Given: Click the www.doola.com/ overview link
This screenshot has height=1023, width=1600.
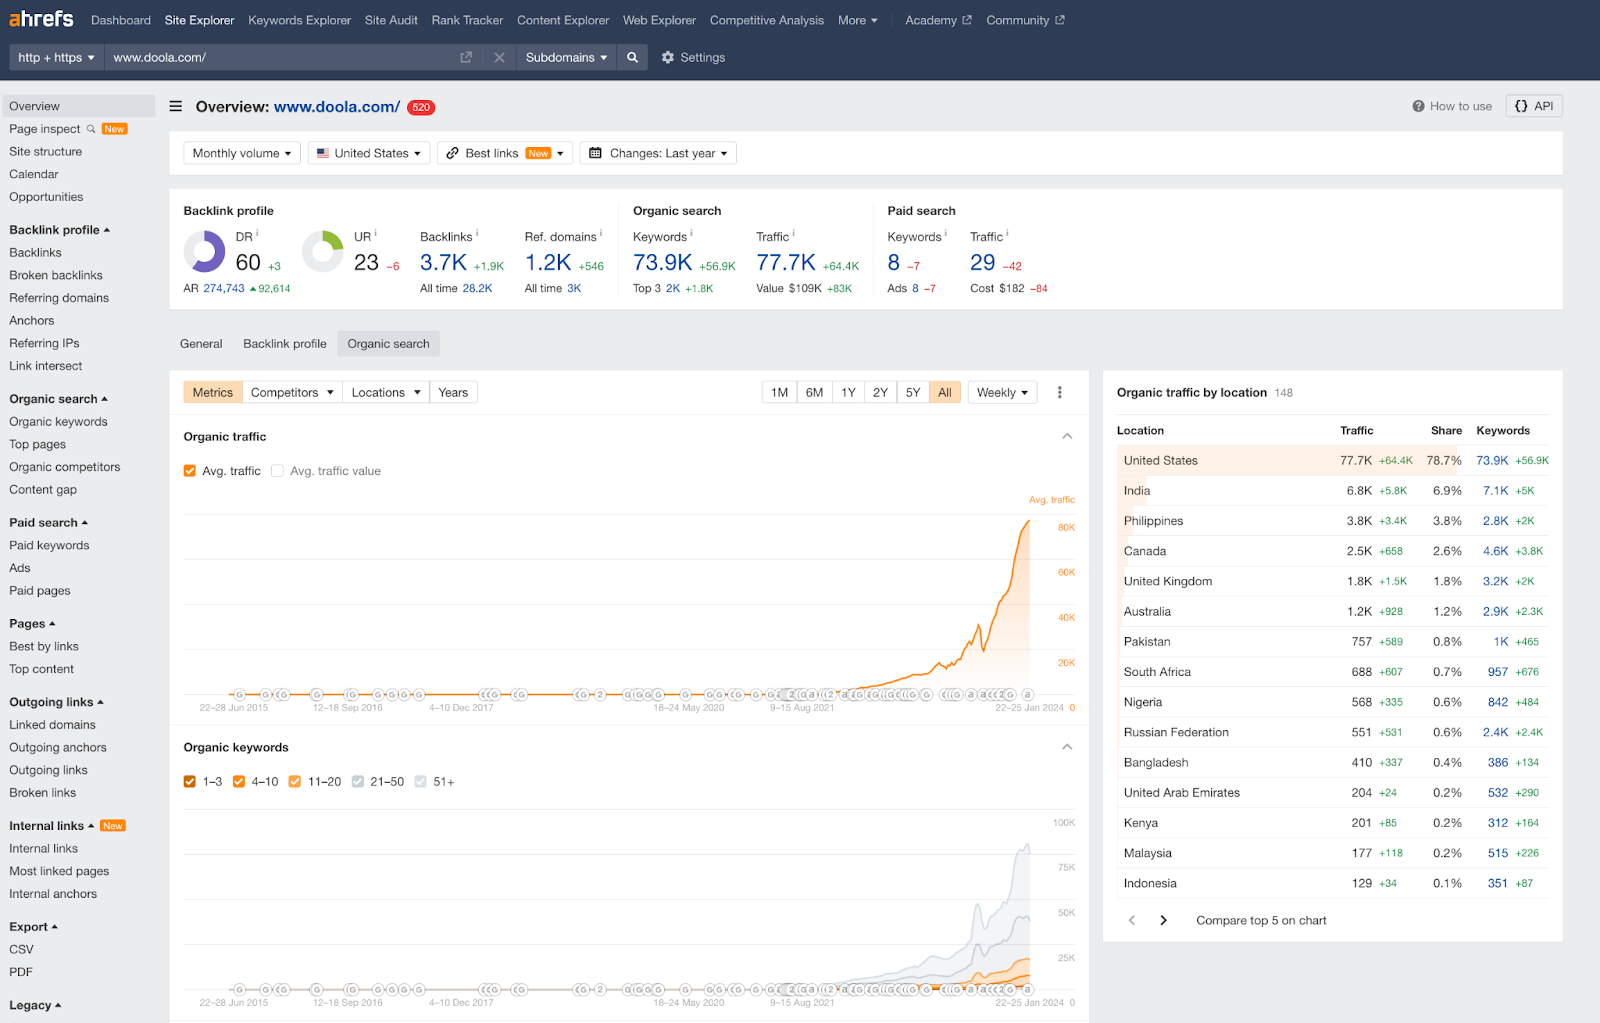Looking at the screenshot, I should (337, 107).
